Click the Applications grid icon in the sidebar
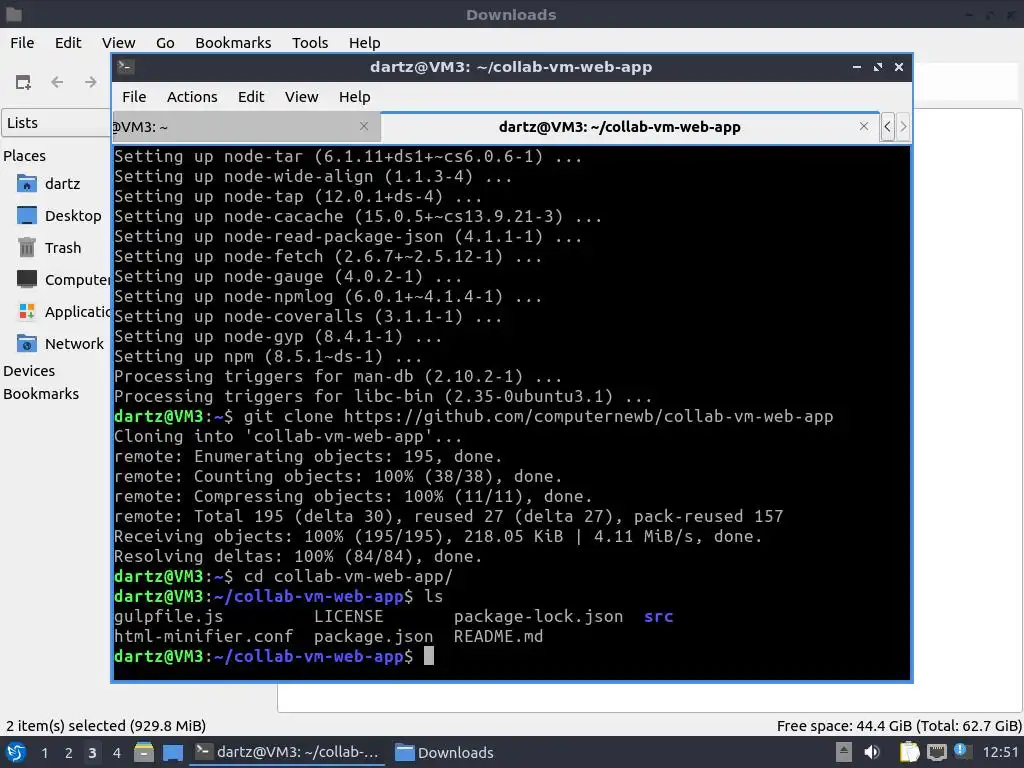This screenshot has width=1024, height=768. 27,312
